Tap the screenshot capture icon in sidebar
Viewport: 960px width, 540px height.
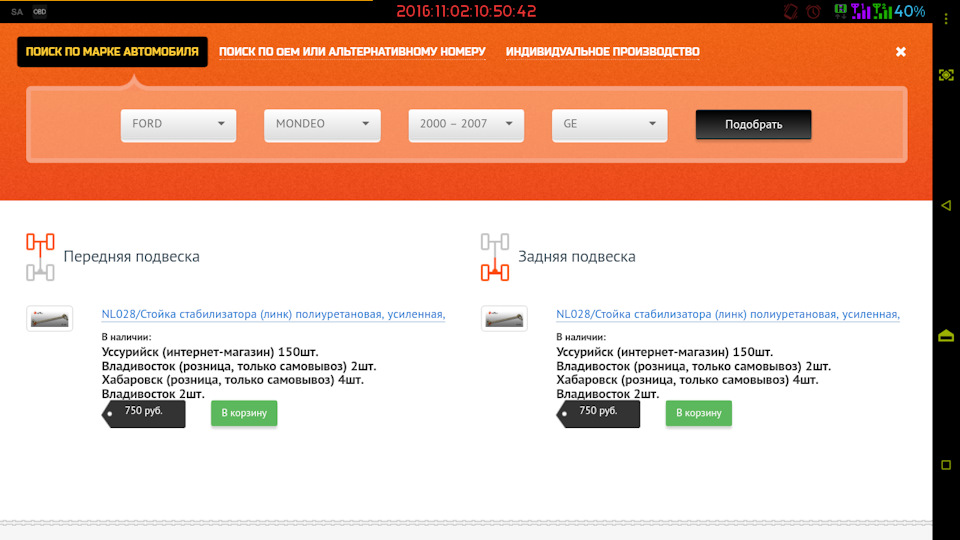tap(946, 75)
